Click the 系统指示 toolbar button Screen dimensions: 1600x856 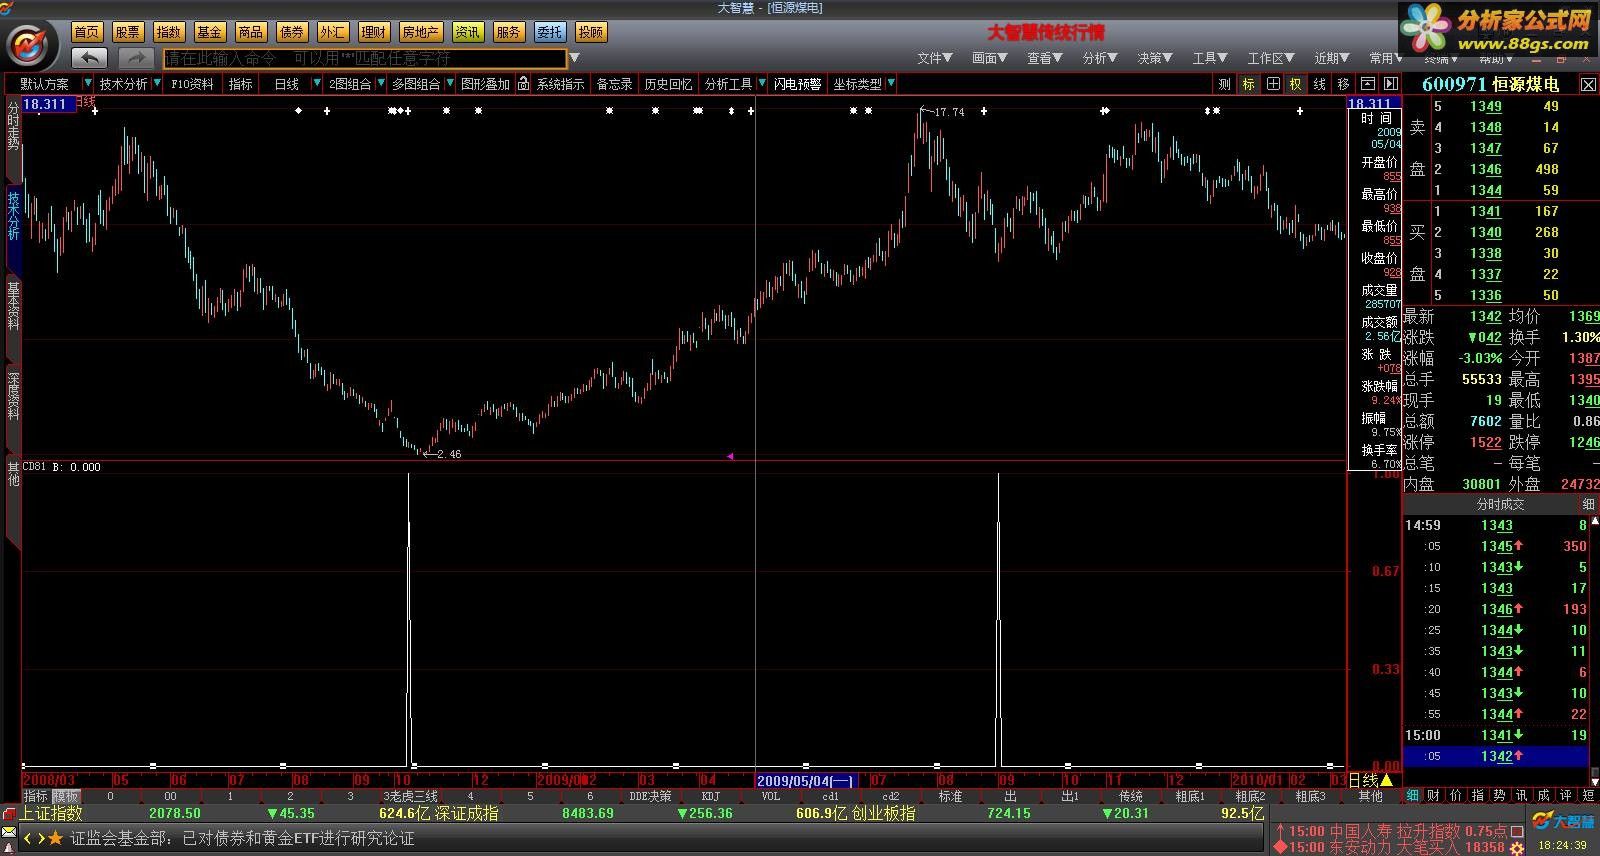560,84
